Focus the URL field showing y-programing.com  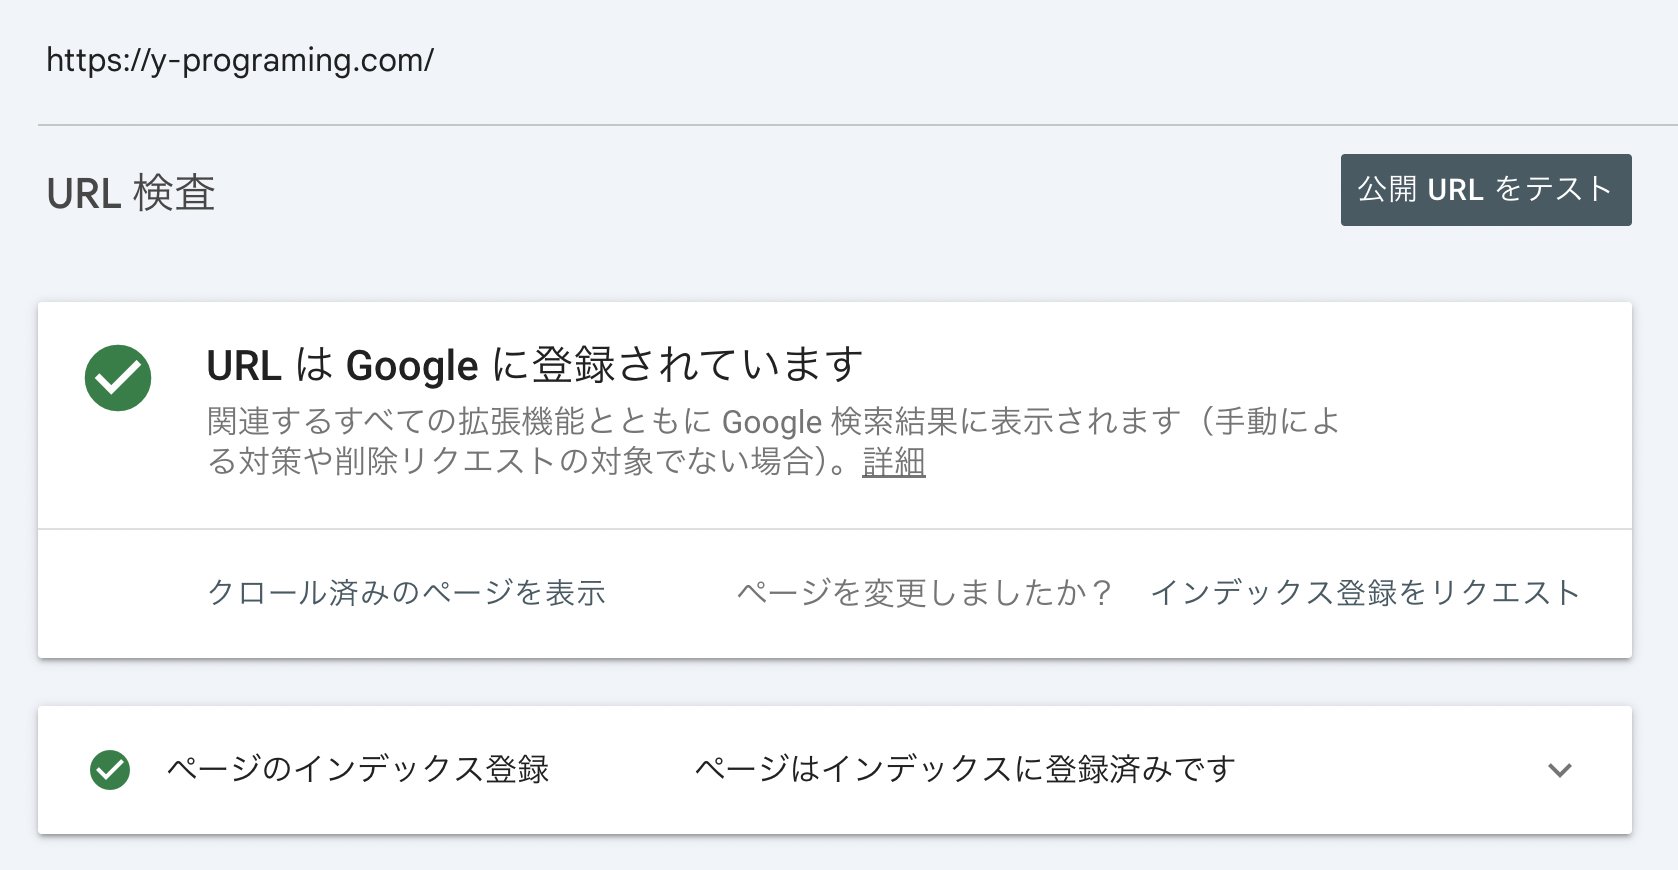coord(240,61)
